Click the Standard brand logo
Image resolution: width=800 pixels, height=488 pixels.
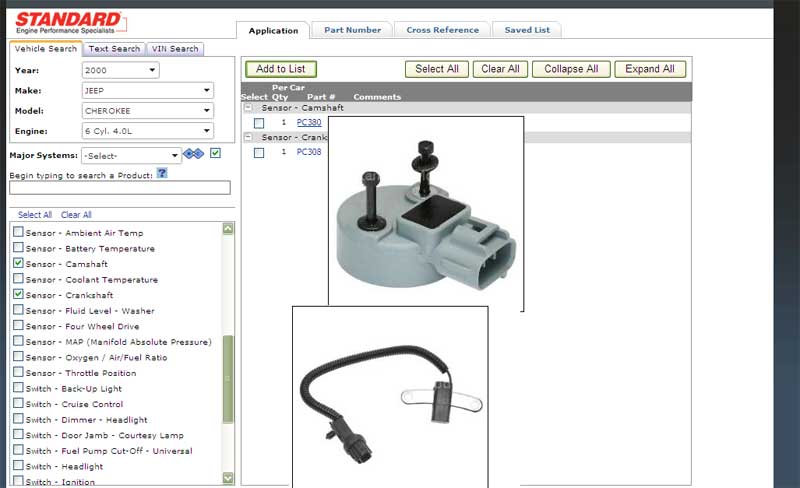click(x=67, y=24)
